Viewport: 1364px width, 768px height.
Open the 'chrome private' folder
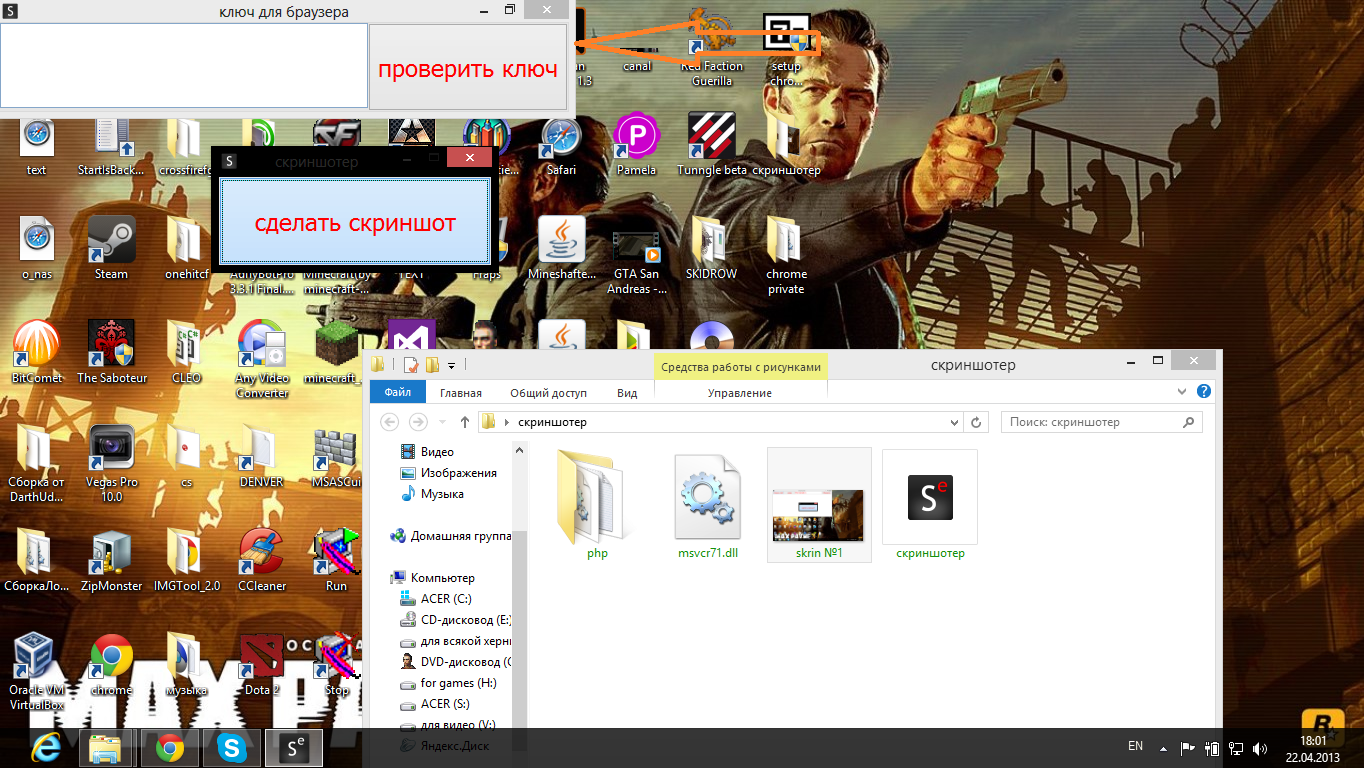click(x=786, y=255)
